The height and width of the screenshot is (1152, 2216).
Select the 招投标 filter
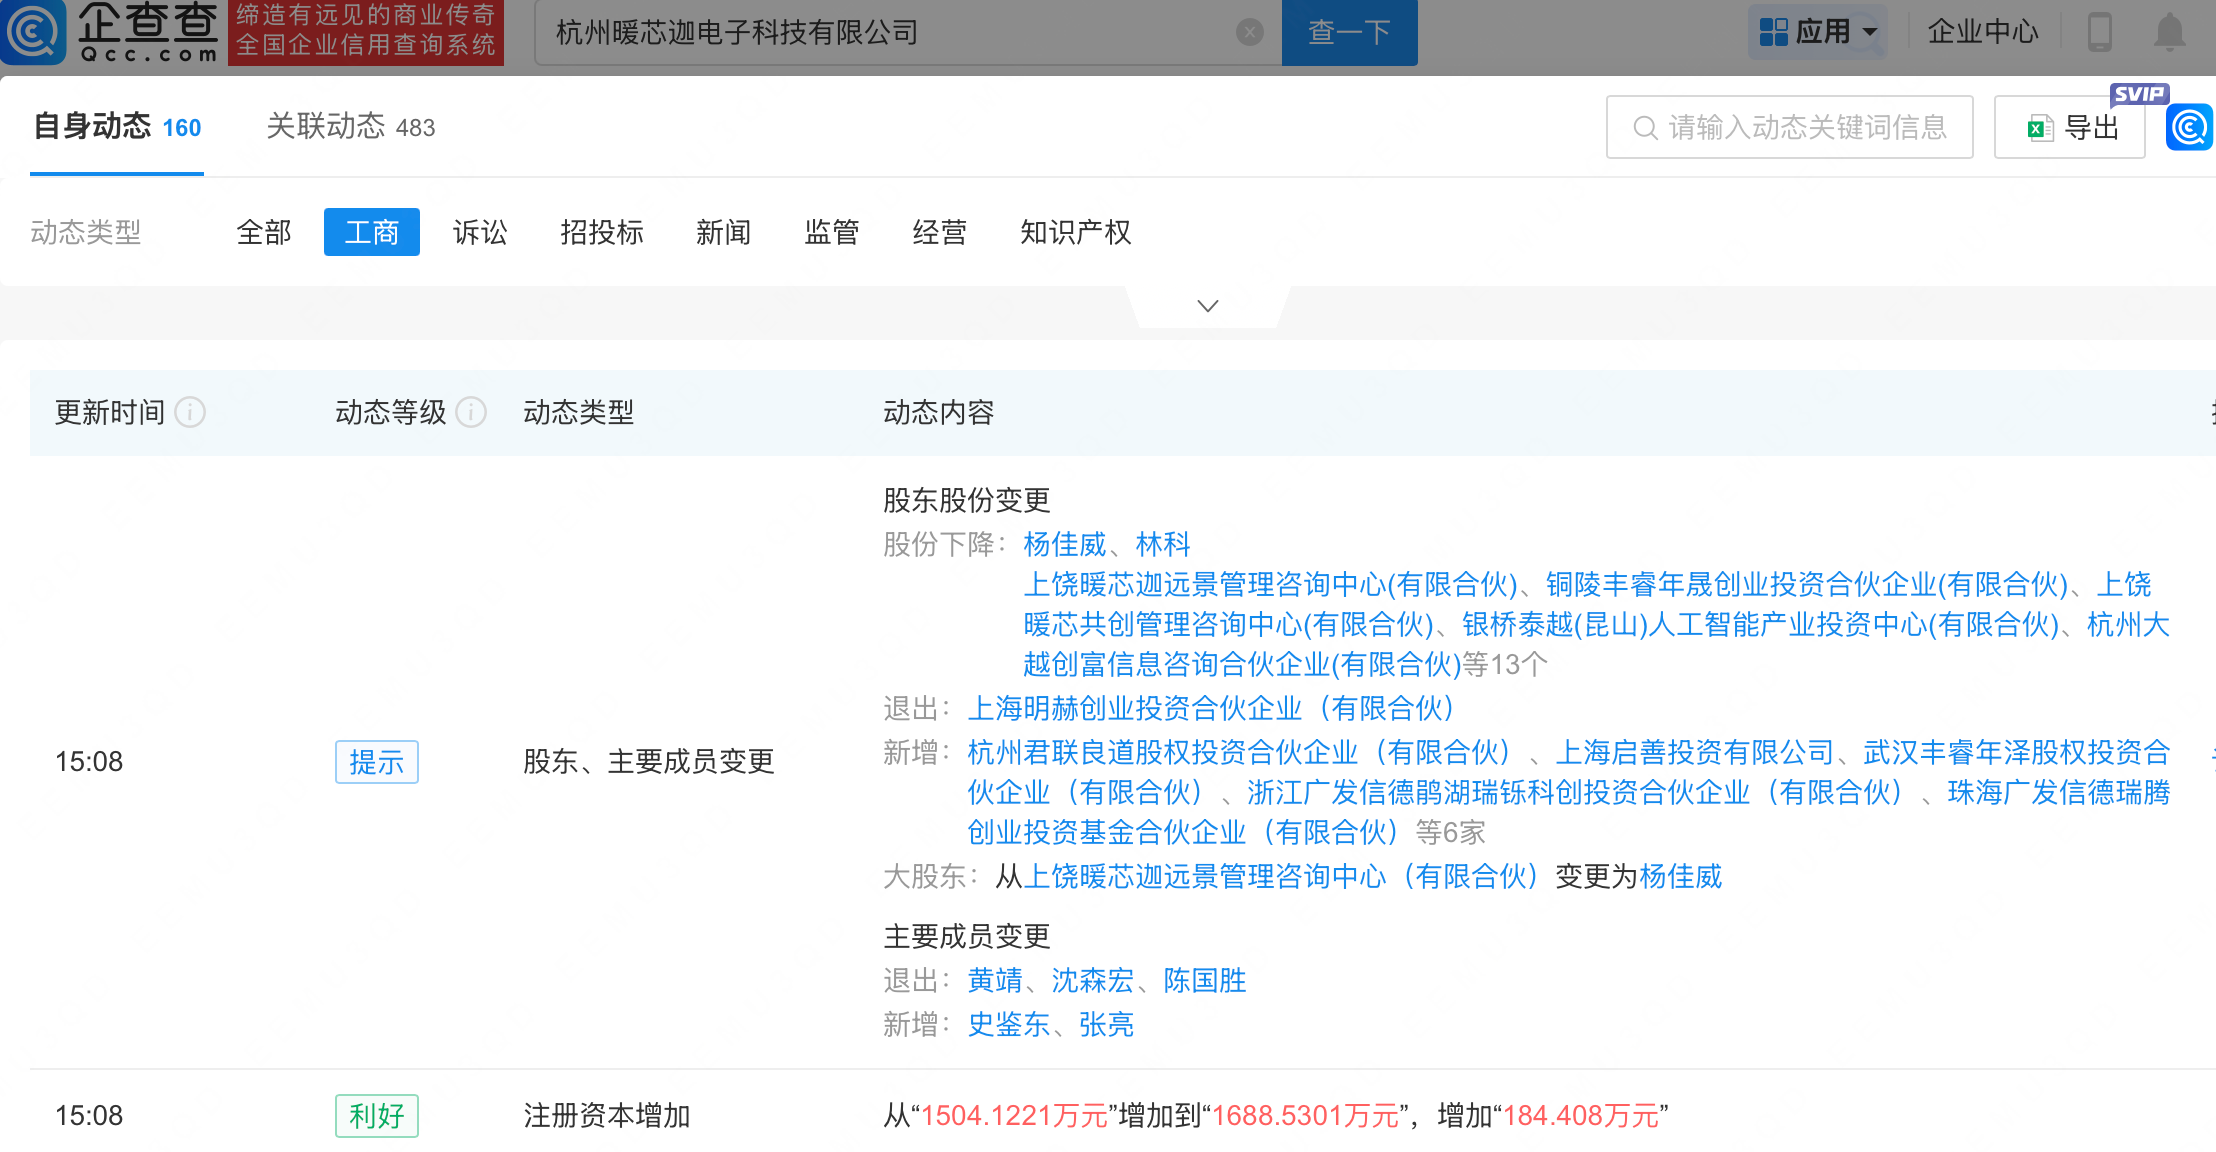[x=602, y=232]
